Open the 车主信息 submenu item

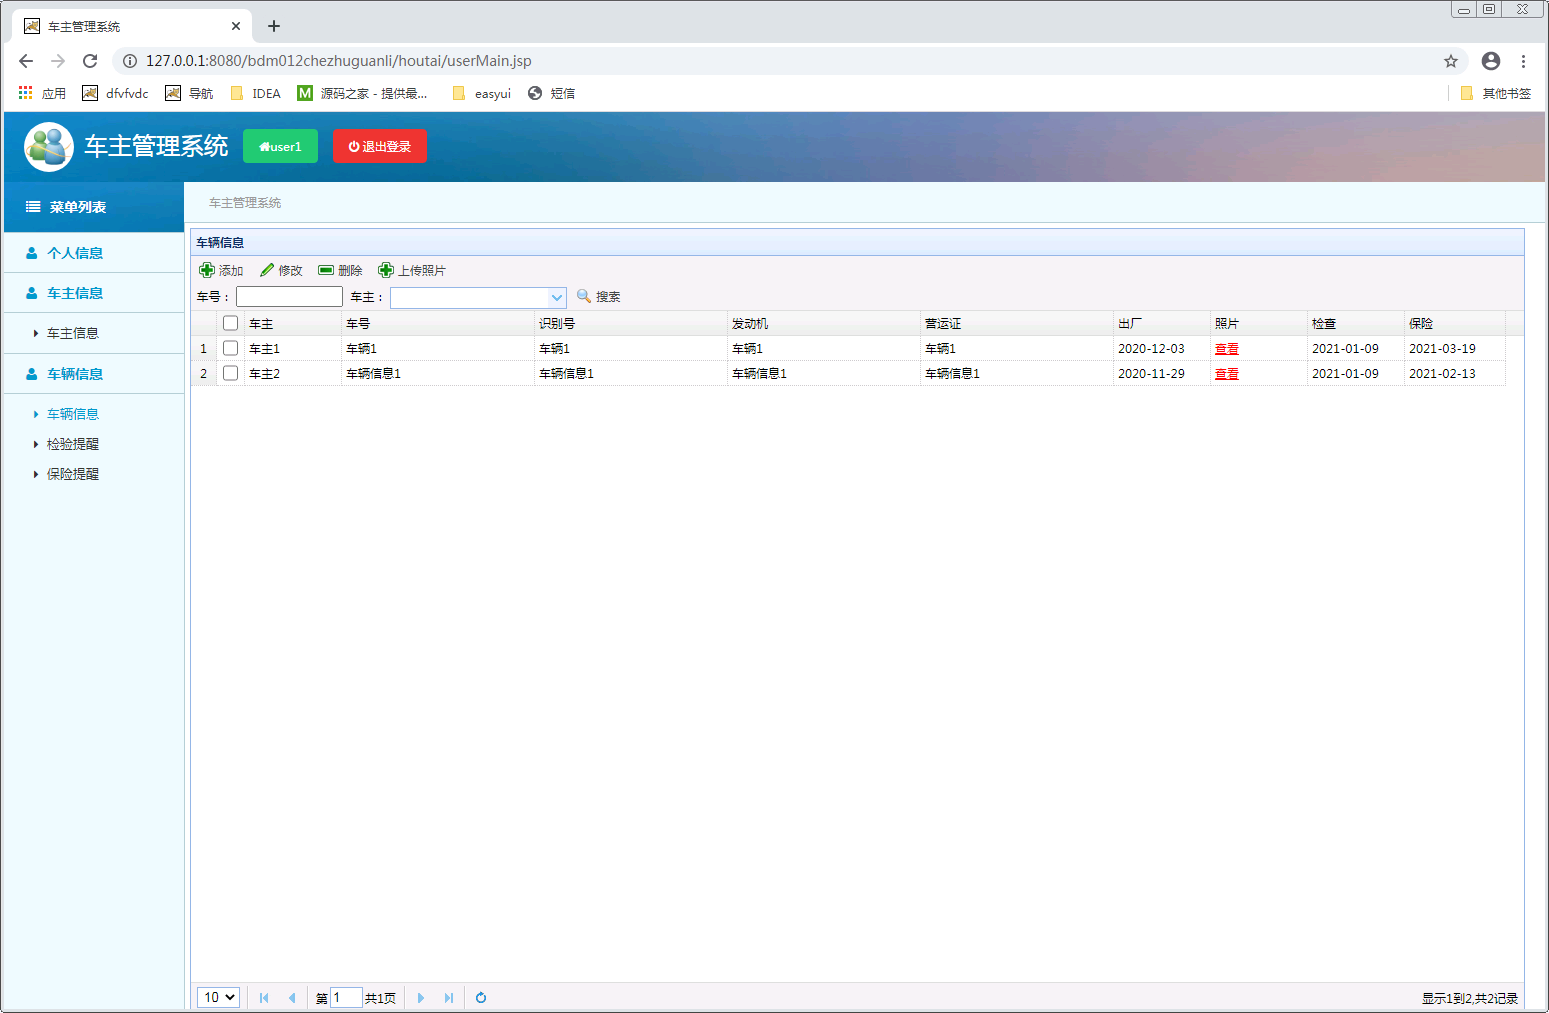pos(73,333)
